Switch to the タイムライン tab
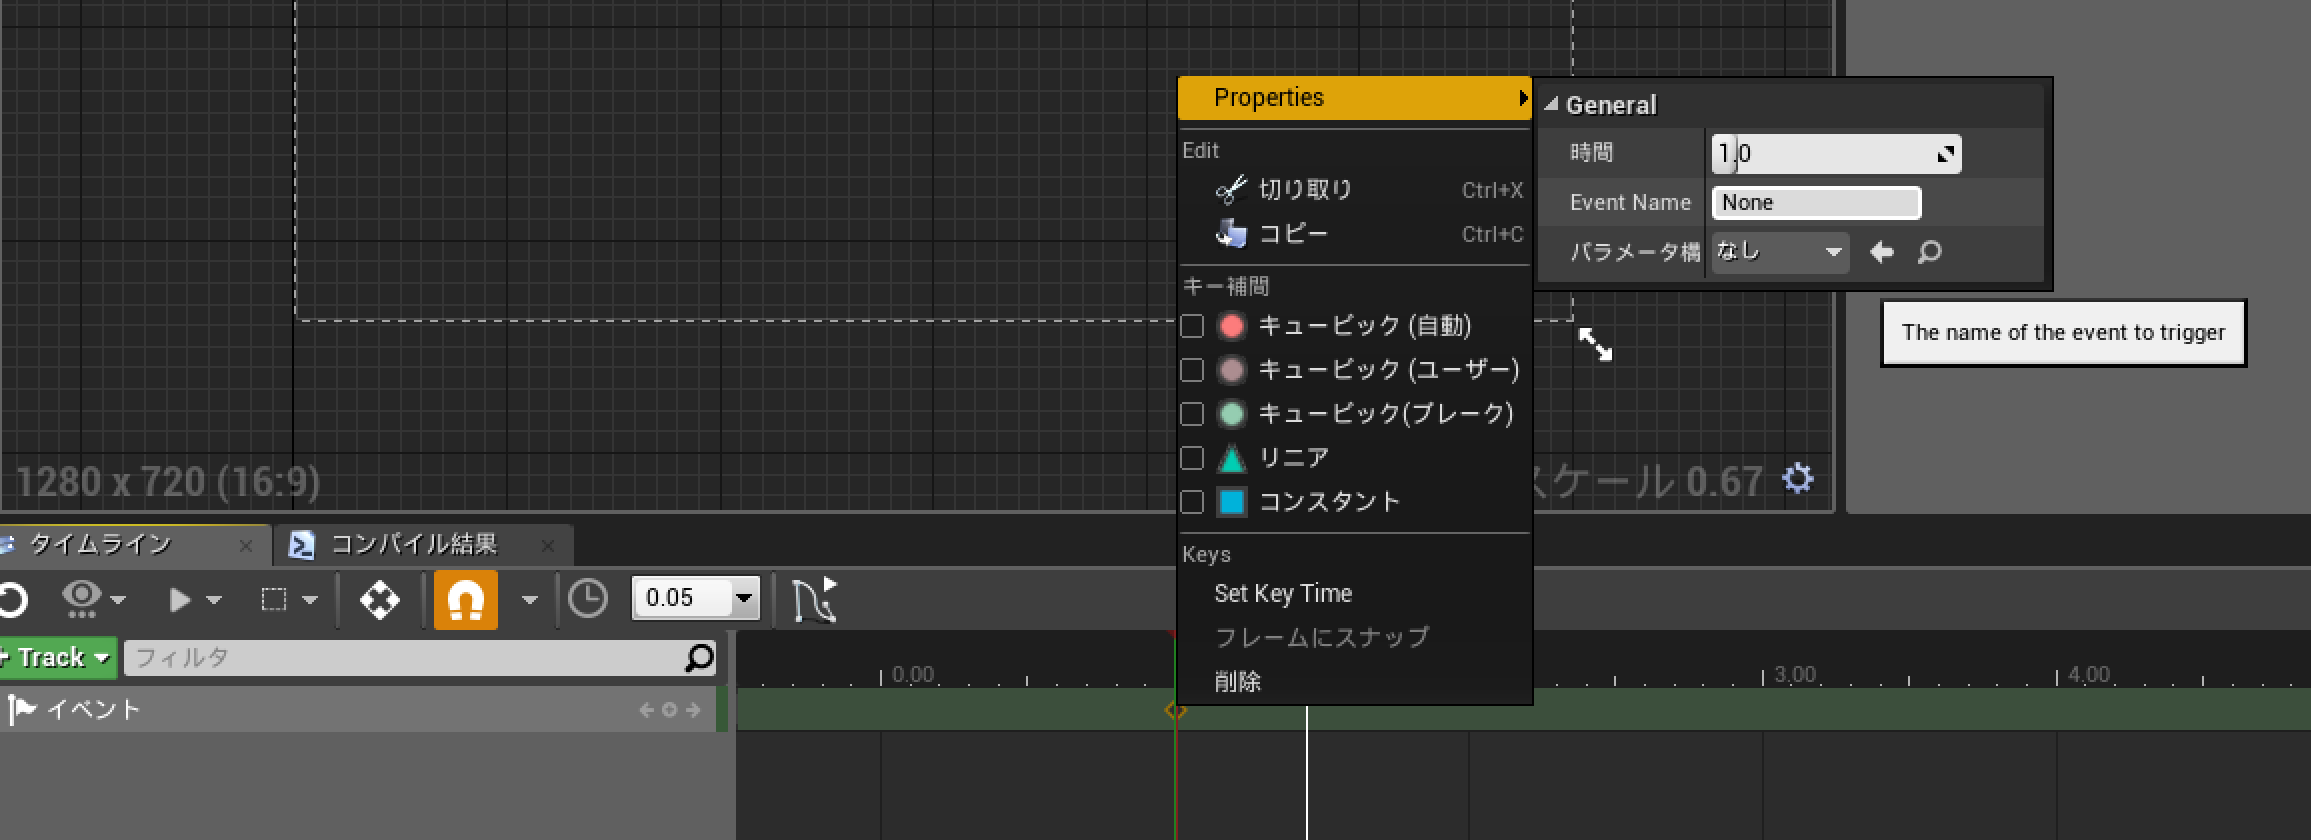Viewport: 2311px width, 840px height. click(x=135, y=544)
